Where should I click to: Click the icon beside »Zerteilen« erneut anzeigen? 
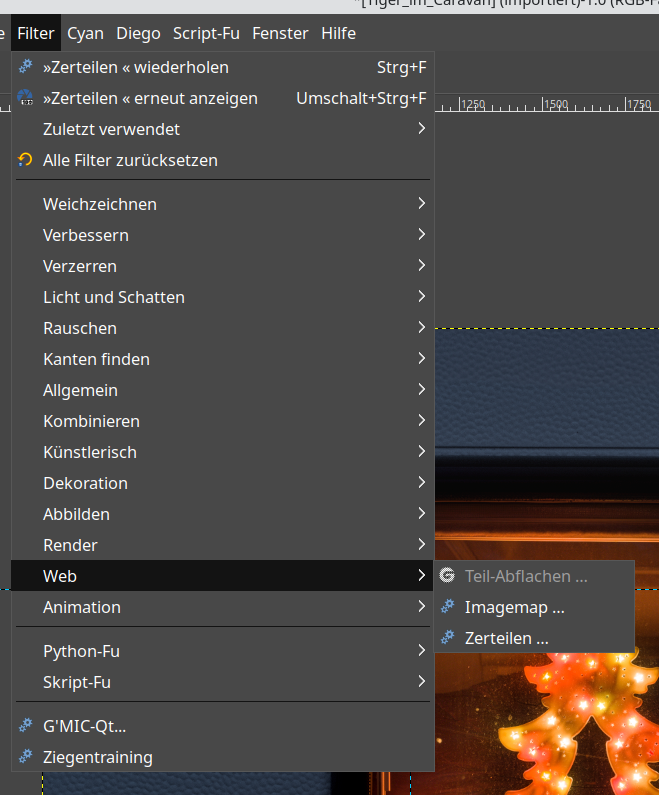click(x=26, y=98)
